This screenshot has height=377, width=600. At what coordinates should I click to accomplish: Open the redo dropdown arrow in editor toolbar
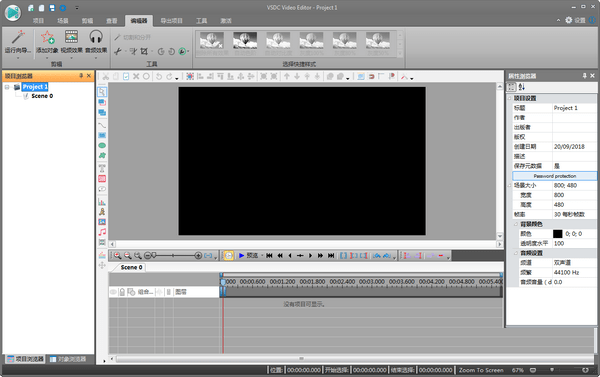(177, 78)
